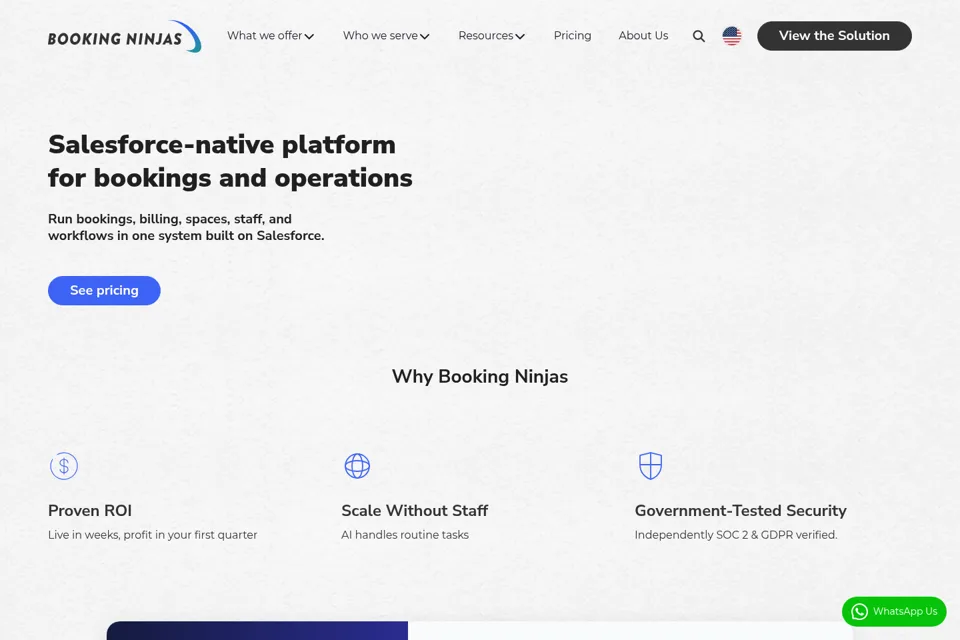The width and height of the screenshot is (960, 640).
Task: Click the blue See pricing button
Action: tap(104, 290)
